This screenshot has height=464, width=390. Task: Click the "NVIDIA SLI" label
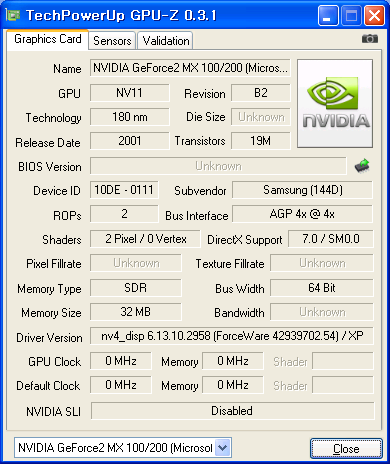point(54,412)
